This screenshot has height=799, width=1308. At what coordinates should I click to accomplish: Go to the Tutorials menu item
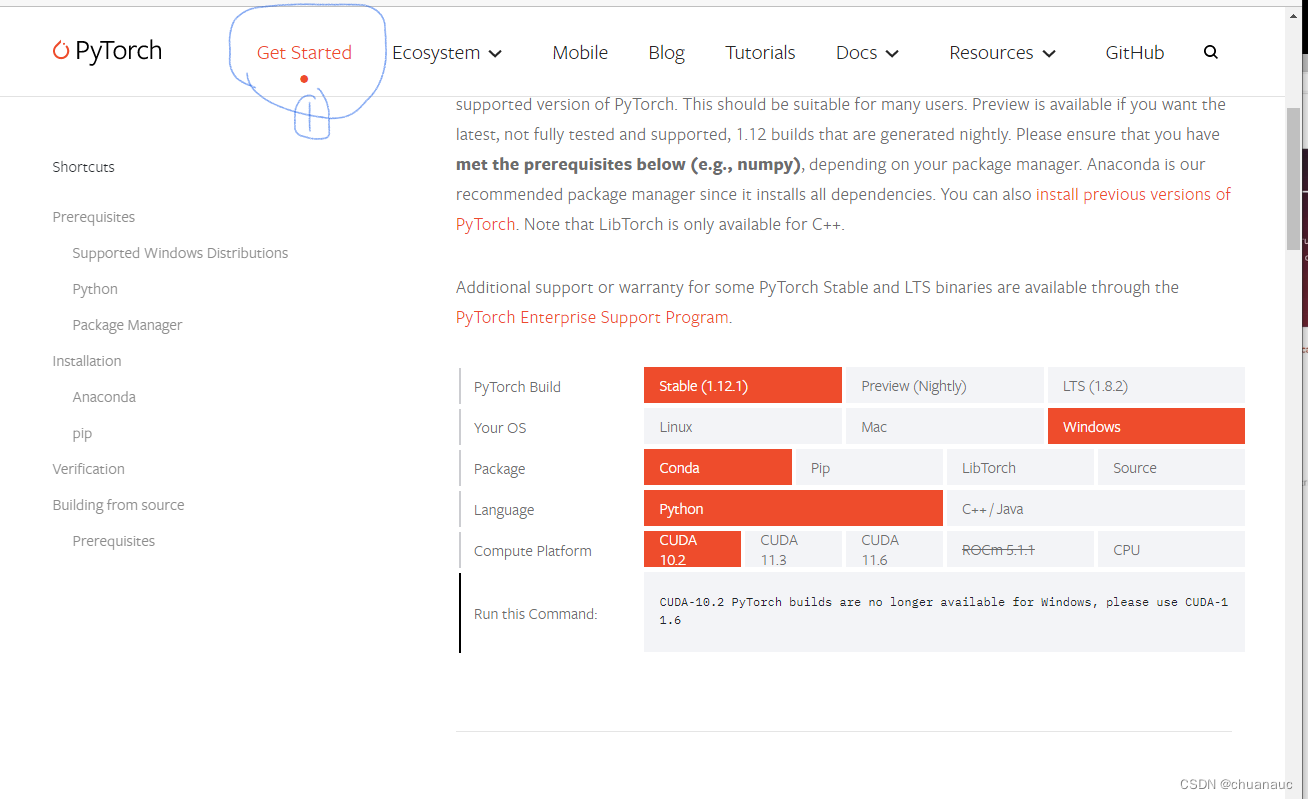pos(760,53)
